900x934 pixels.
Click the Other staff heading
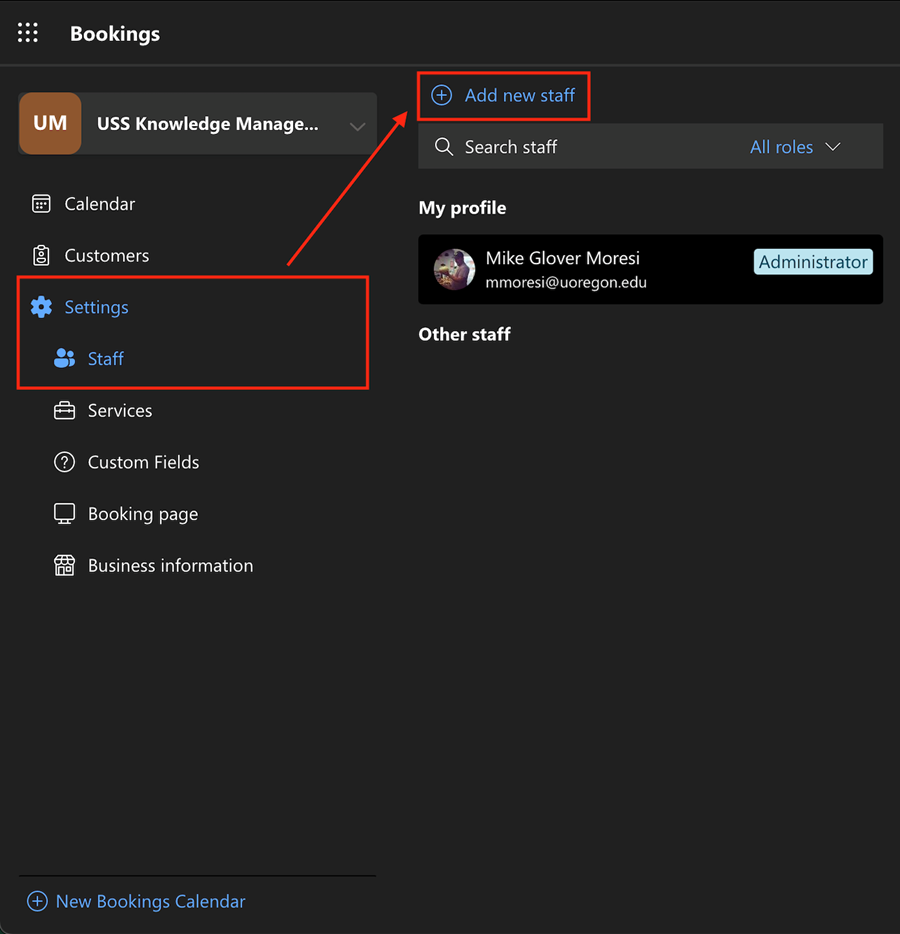(x=465, y=334)
